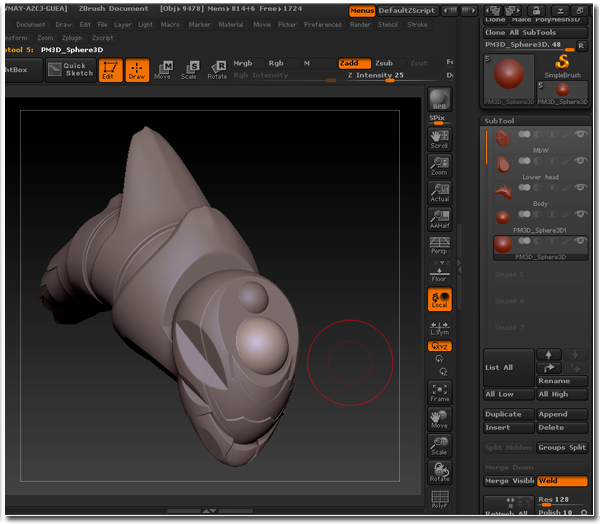Toggle the Local transformations button
The width and height of the screenshot is (600, 524).
pyautogui.click(x=439, y=299)
